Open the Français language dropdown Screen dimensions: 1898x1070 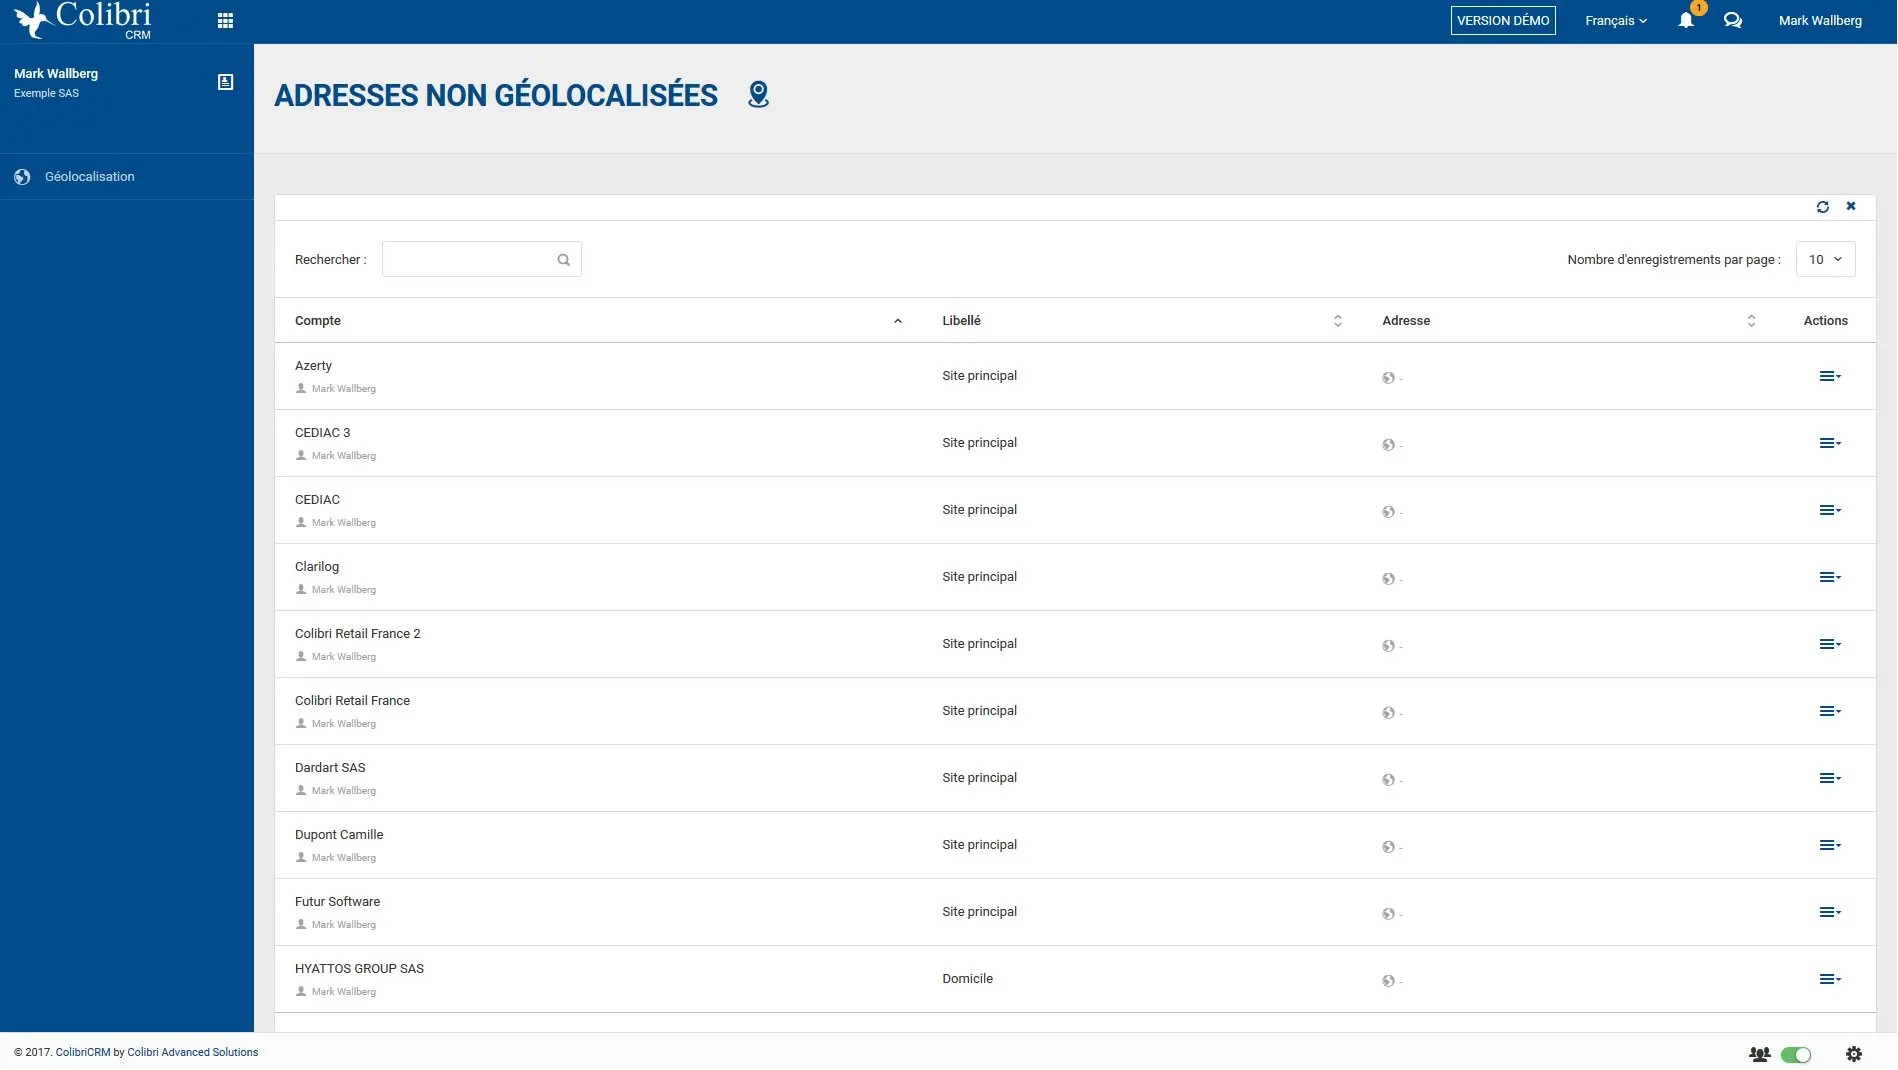[1616, 20]
